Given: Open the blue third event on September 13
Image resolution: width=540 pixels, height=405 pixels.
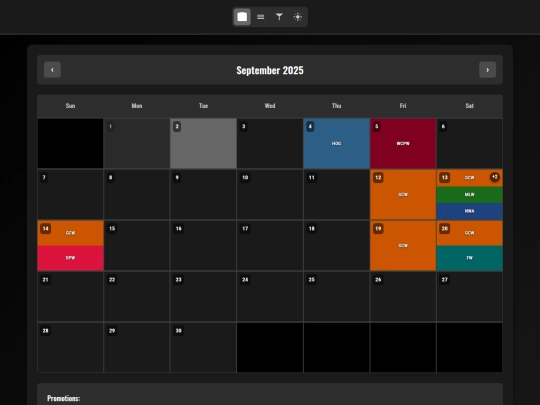Looking at the screenshot, I should (469, 211).
